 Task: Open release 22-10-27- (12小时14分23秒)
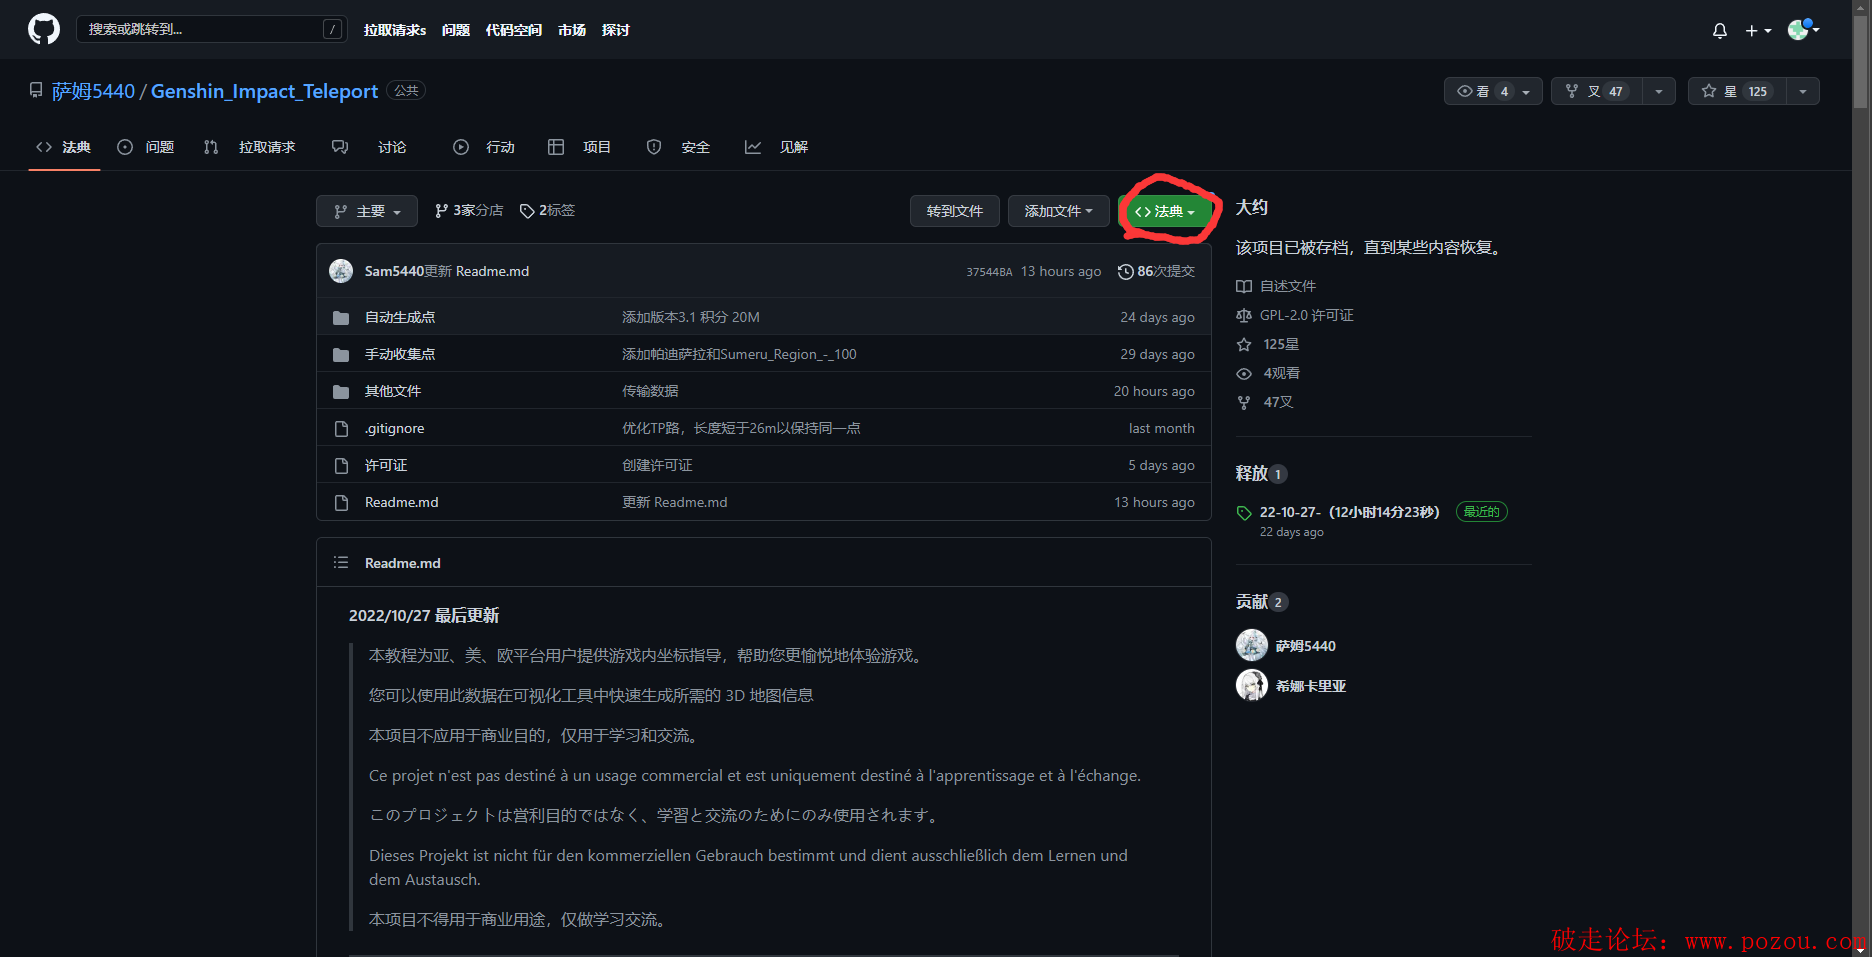[x=1350, y=512]
